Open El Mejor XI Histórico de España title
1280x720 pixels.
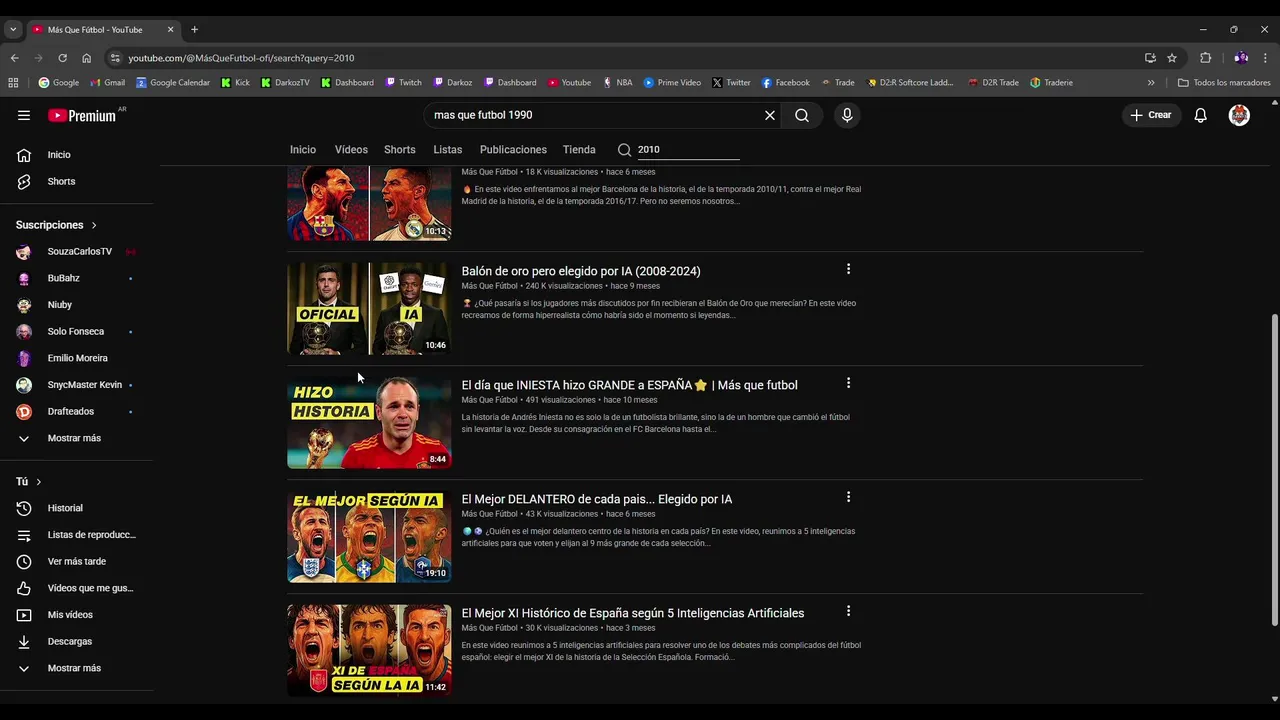633,613
